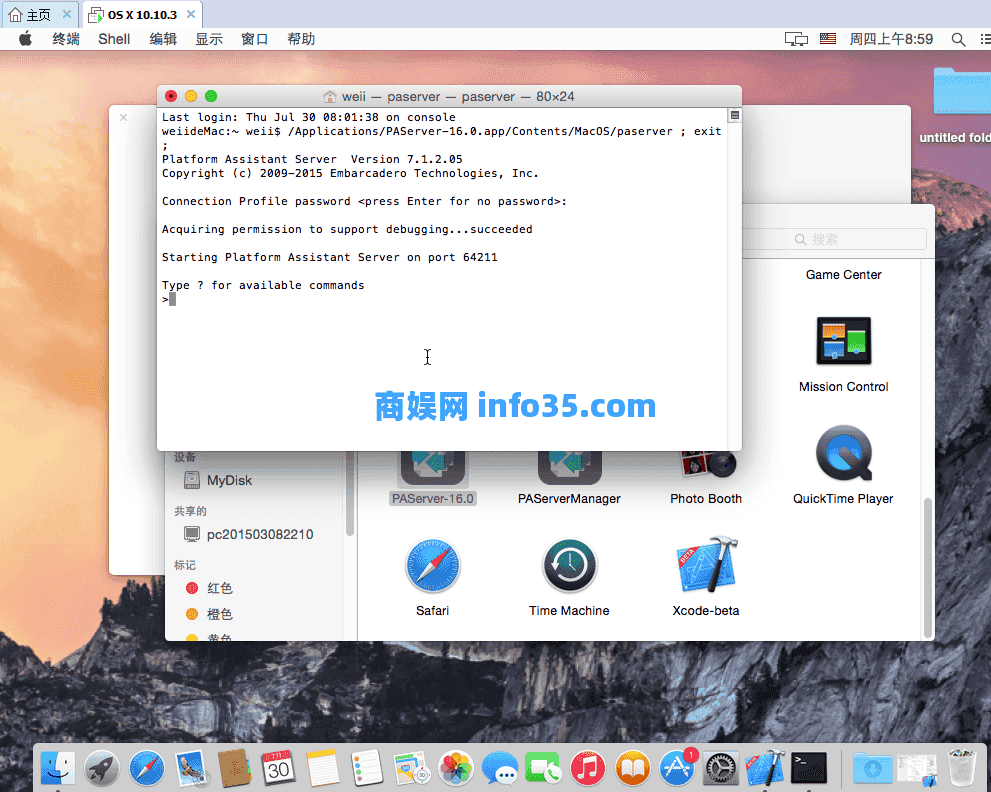Open Mail stamp icon in Dock
The height and width of the screenshot is (792, 991).
(x=192, y=768)
